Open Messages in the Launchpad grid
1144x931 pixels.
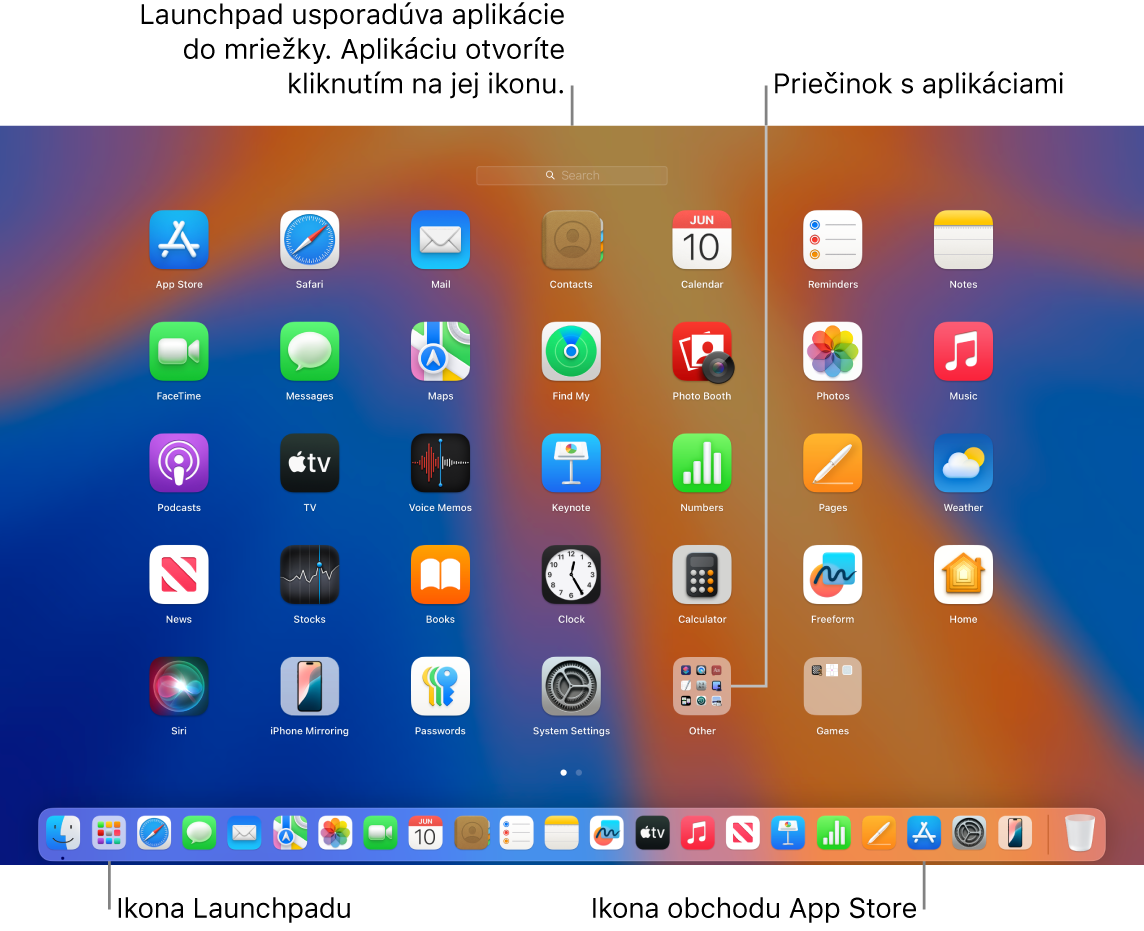pyautogui.click(x=309, y=352)
